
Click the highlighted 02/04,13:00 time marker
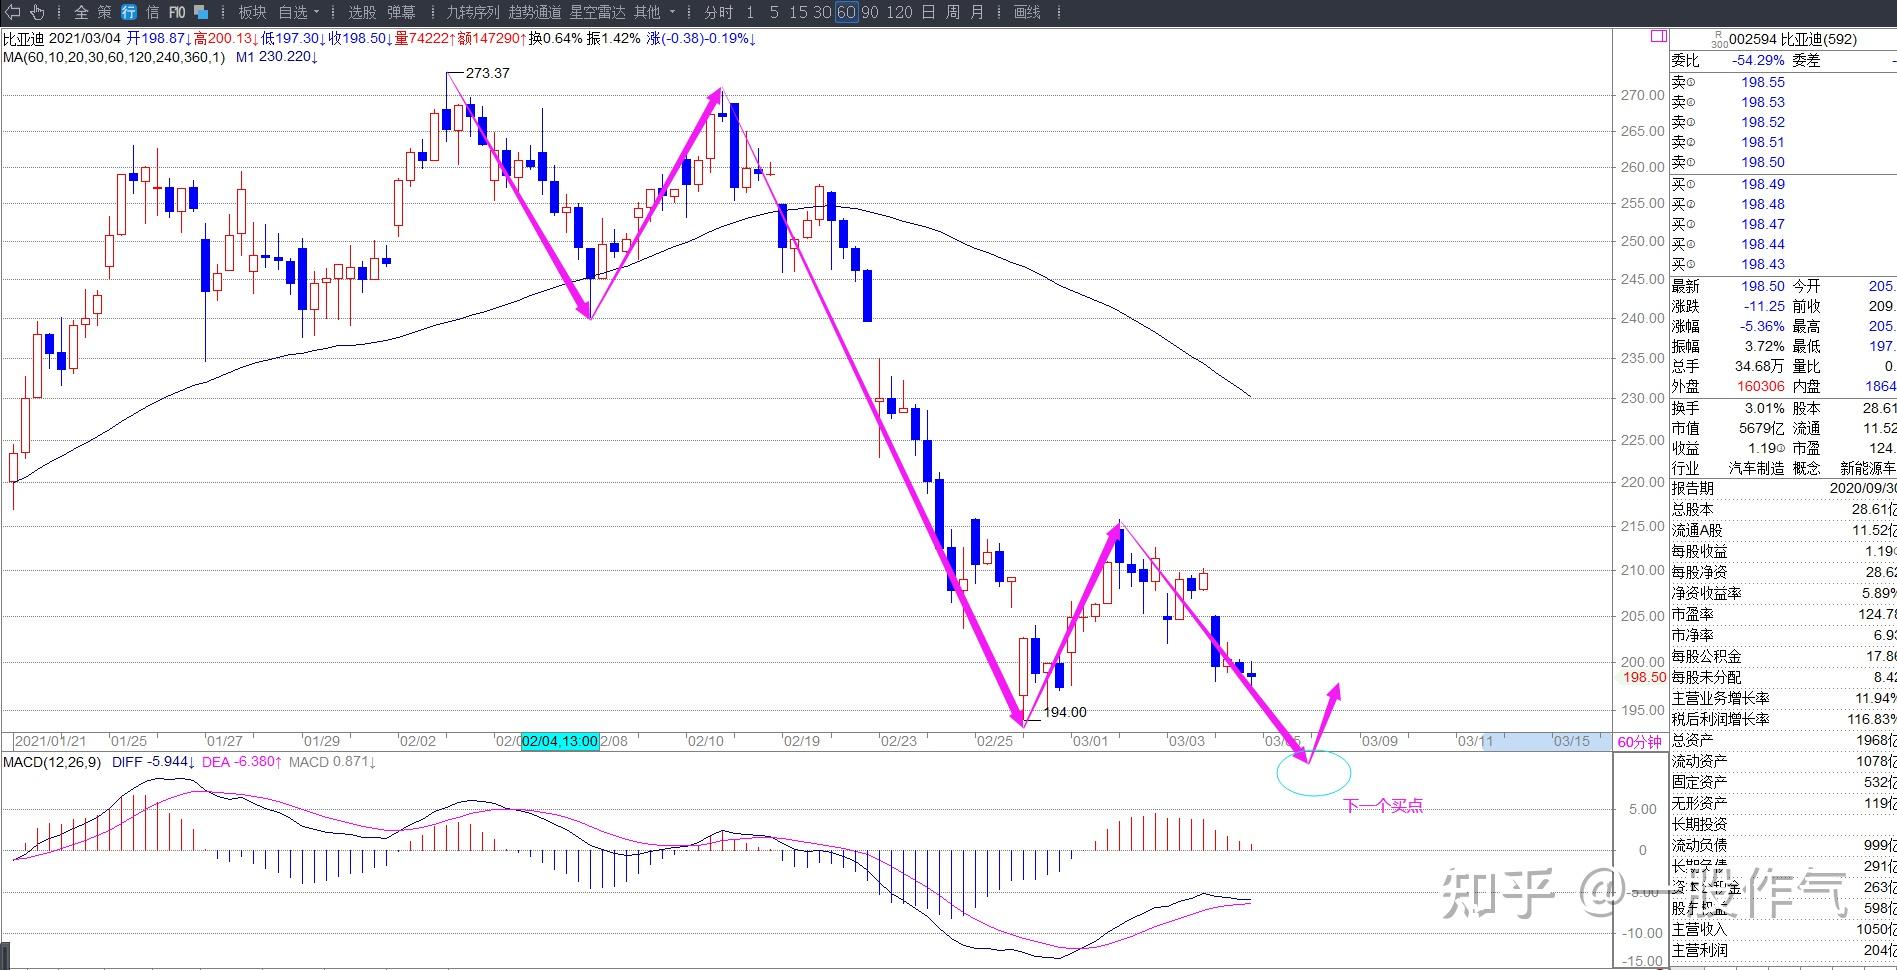(x=560, y=741)
